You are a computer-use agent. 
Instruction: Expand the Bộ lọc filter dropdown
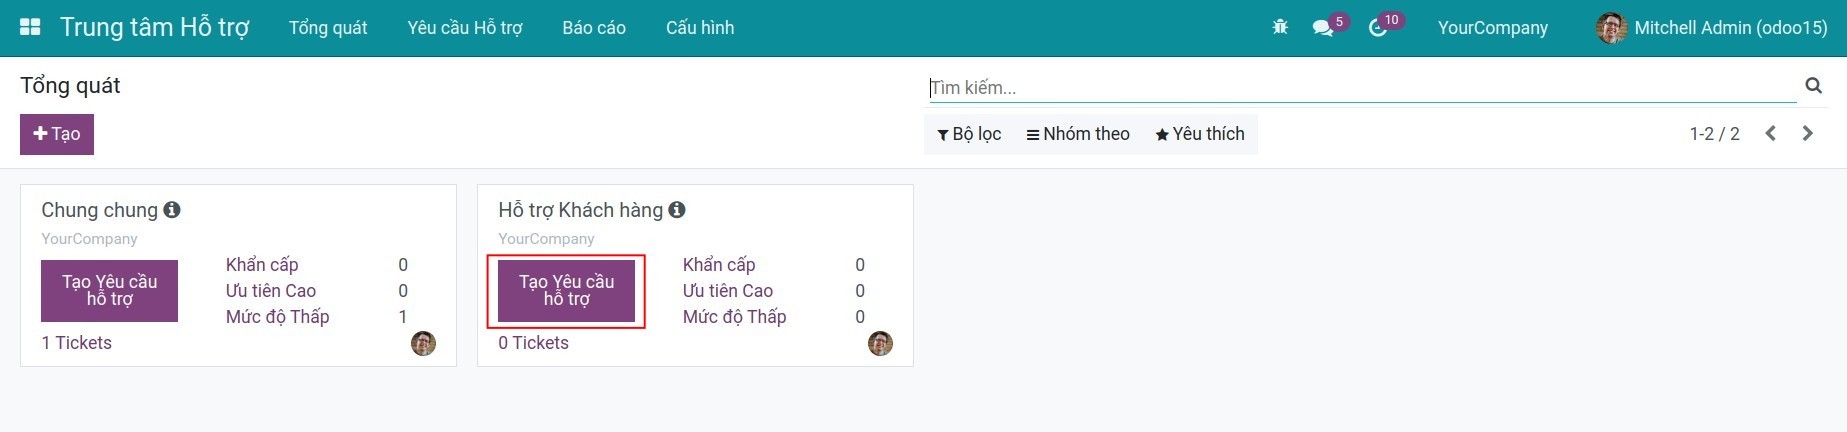point(969,134)
